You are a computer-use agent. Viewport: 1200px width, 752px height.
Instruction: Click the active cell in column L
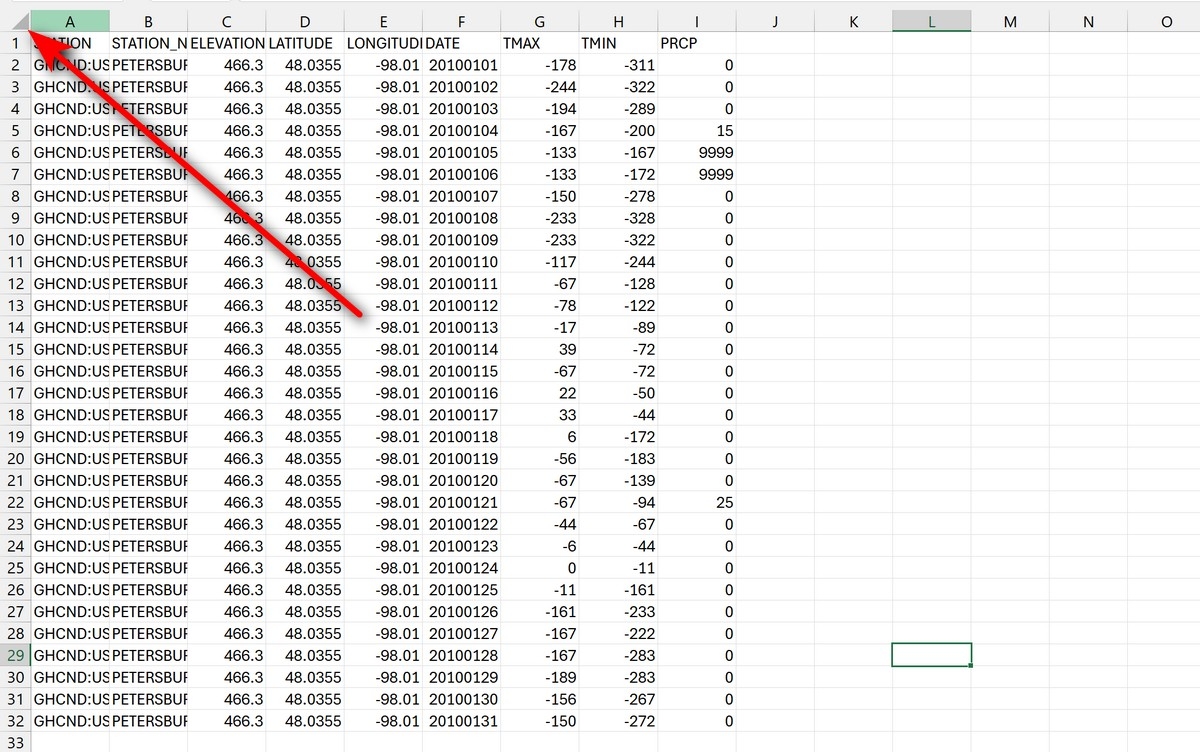(931, 655)
